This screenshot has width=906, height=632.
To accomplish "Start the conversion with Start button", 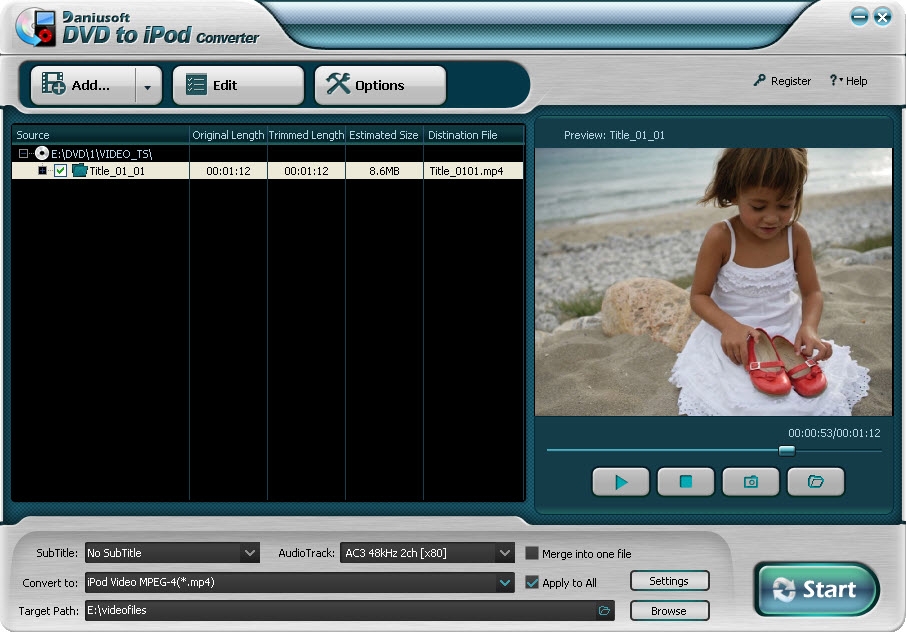I will pos(817,590).
